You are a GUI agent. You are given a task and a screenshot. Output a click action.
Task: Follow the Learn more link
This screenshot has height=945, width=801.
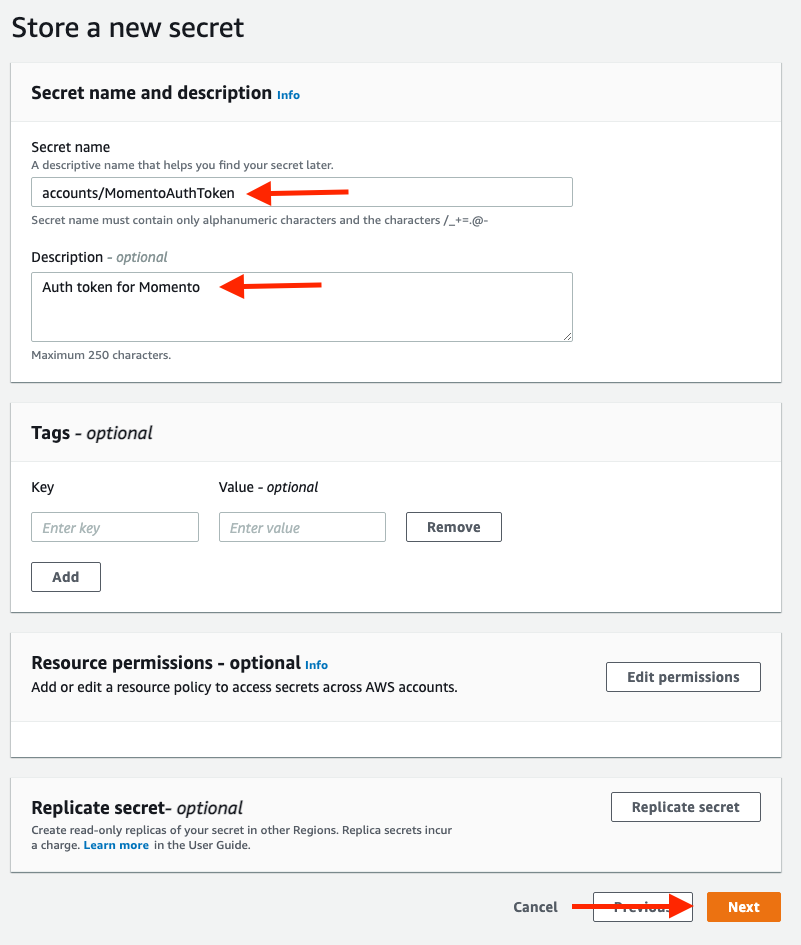116,845
